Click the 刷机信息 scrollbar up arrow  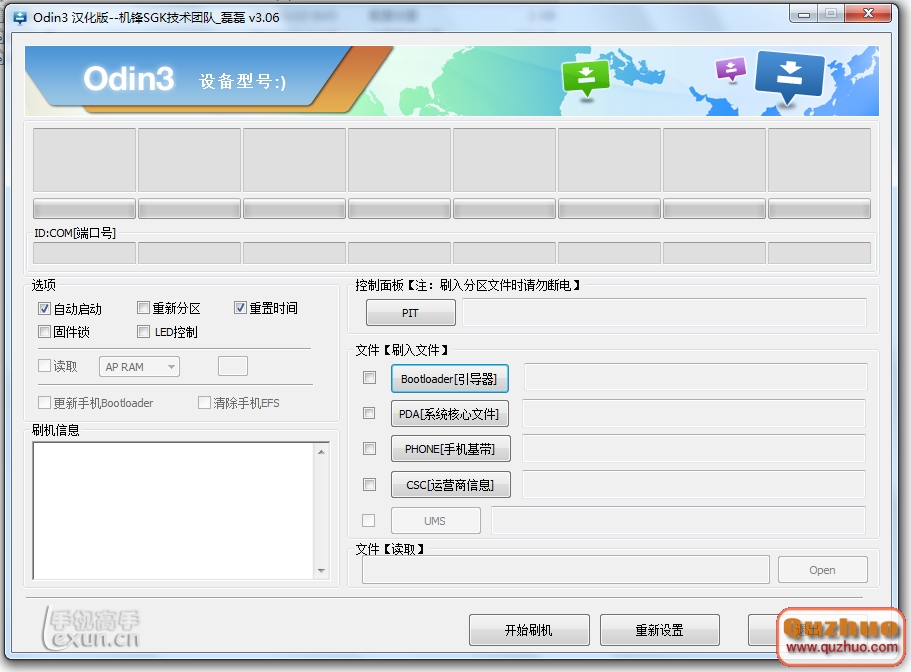click(321, 451)
